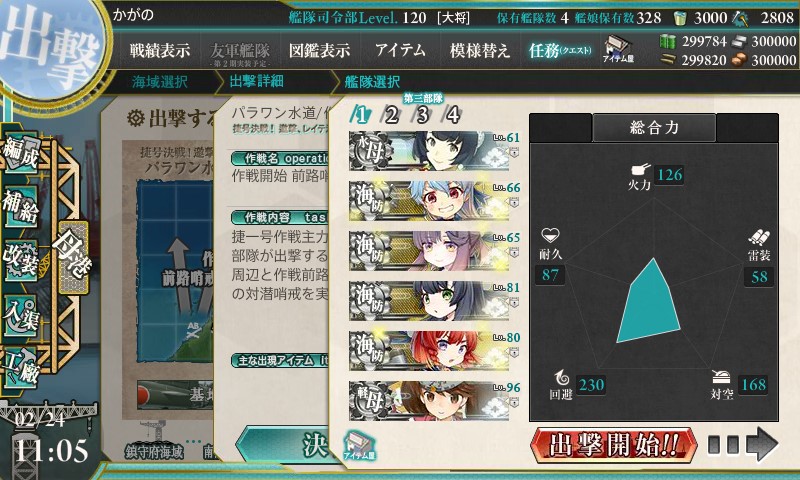
Task: Start sortie with 出撃開始 button
Action: (x=613, y=445)
